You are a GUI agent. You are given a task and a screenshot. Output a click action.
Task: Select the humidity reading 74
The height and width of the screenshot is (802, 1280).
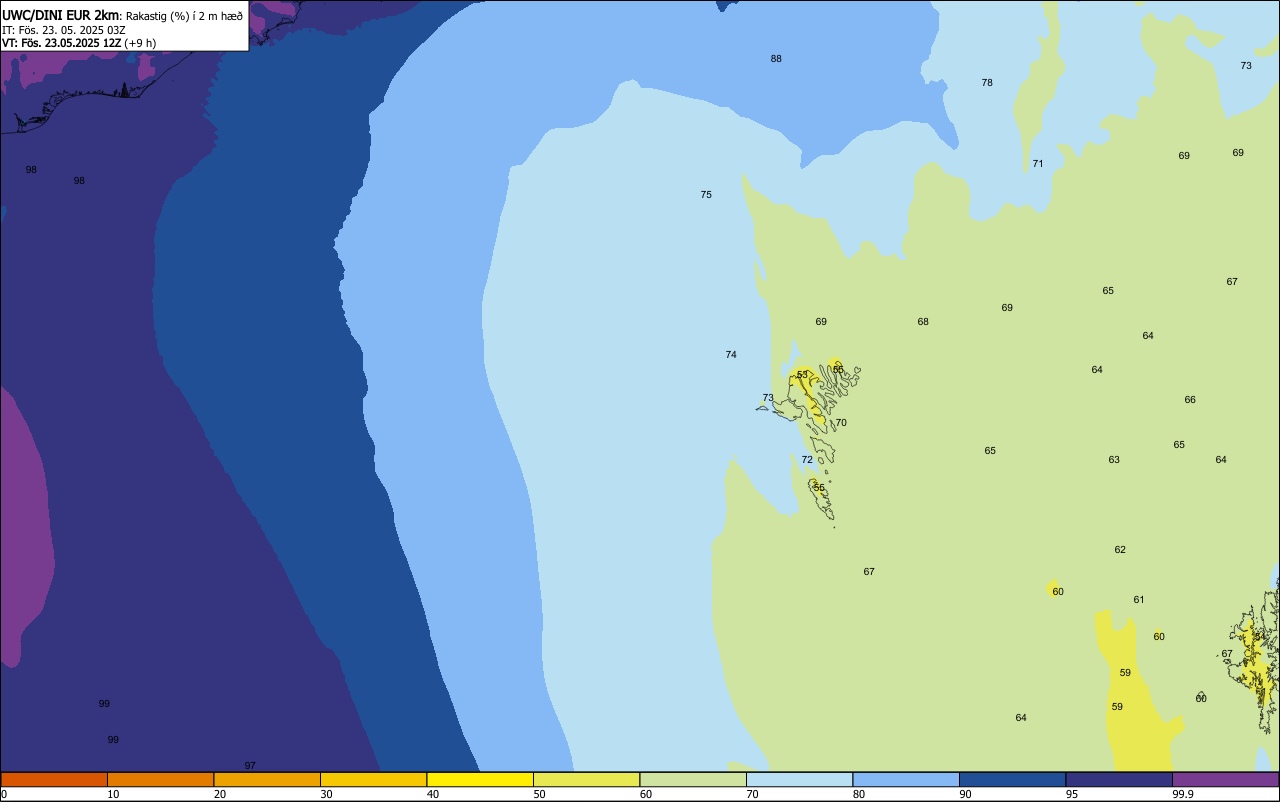click(731, 355)
